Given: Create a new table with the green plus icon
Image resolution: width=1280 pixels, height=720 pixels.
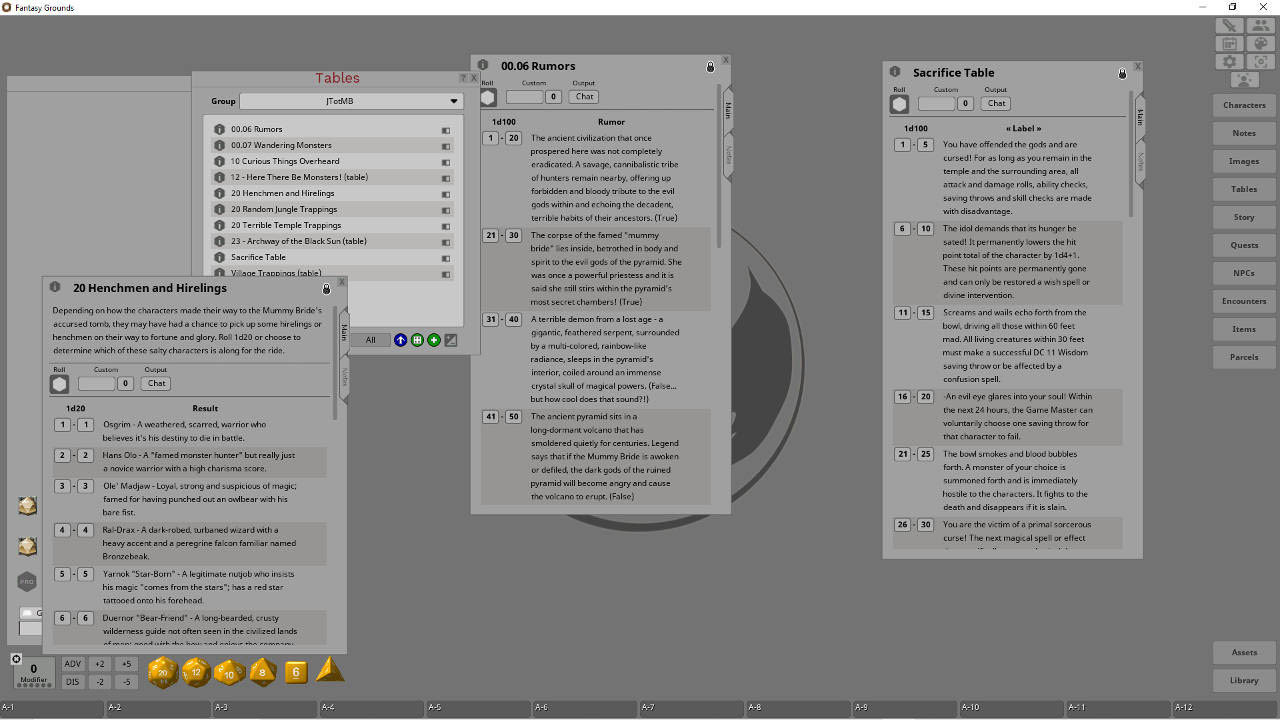Looking at the screenshot, I should (433, 340).
